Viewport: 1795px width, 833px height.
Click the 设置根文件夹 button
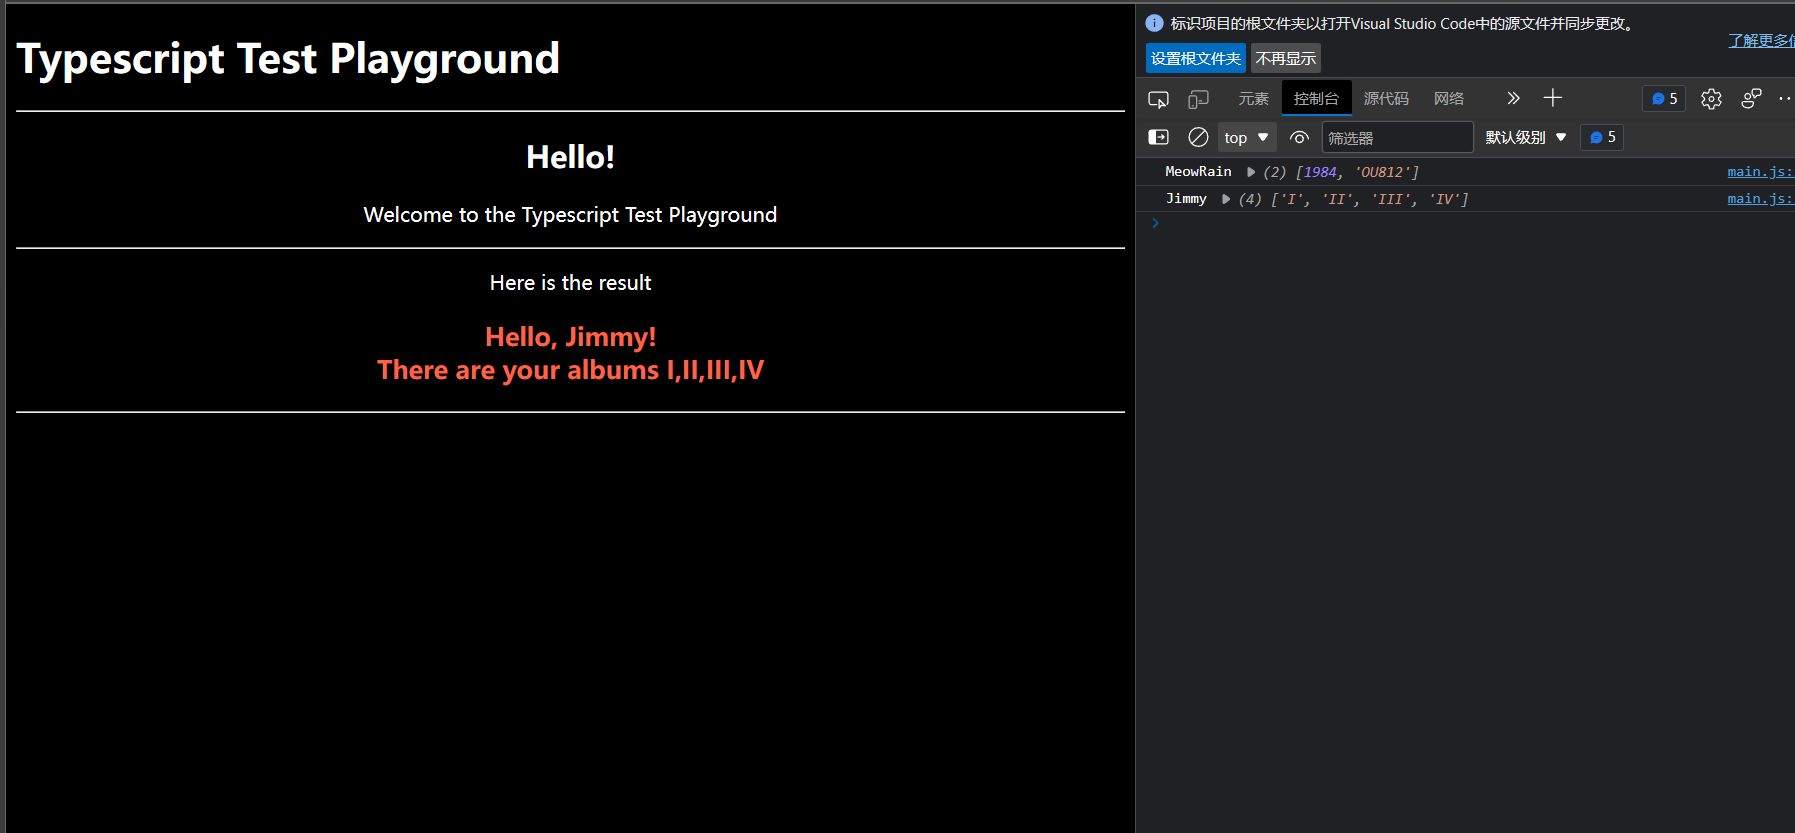[1195, 58]
